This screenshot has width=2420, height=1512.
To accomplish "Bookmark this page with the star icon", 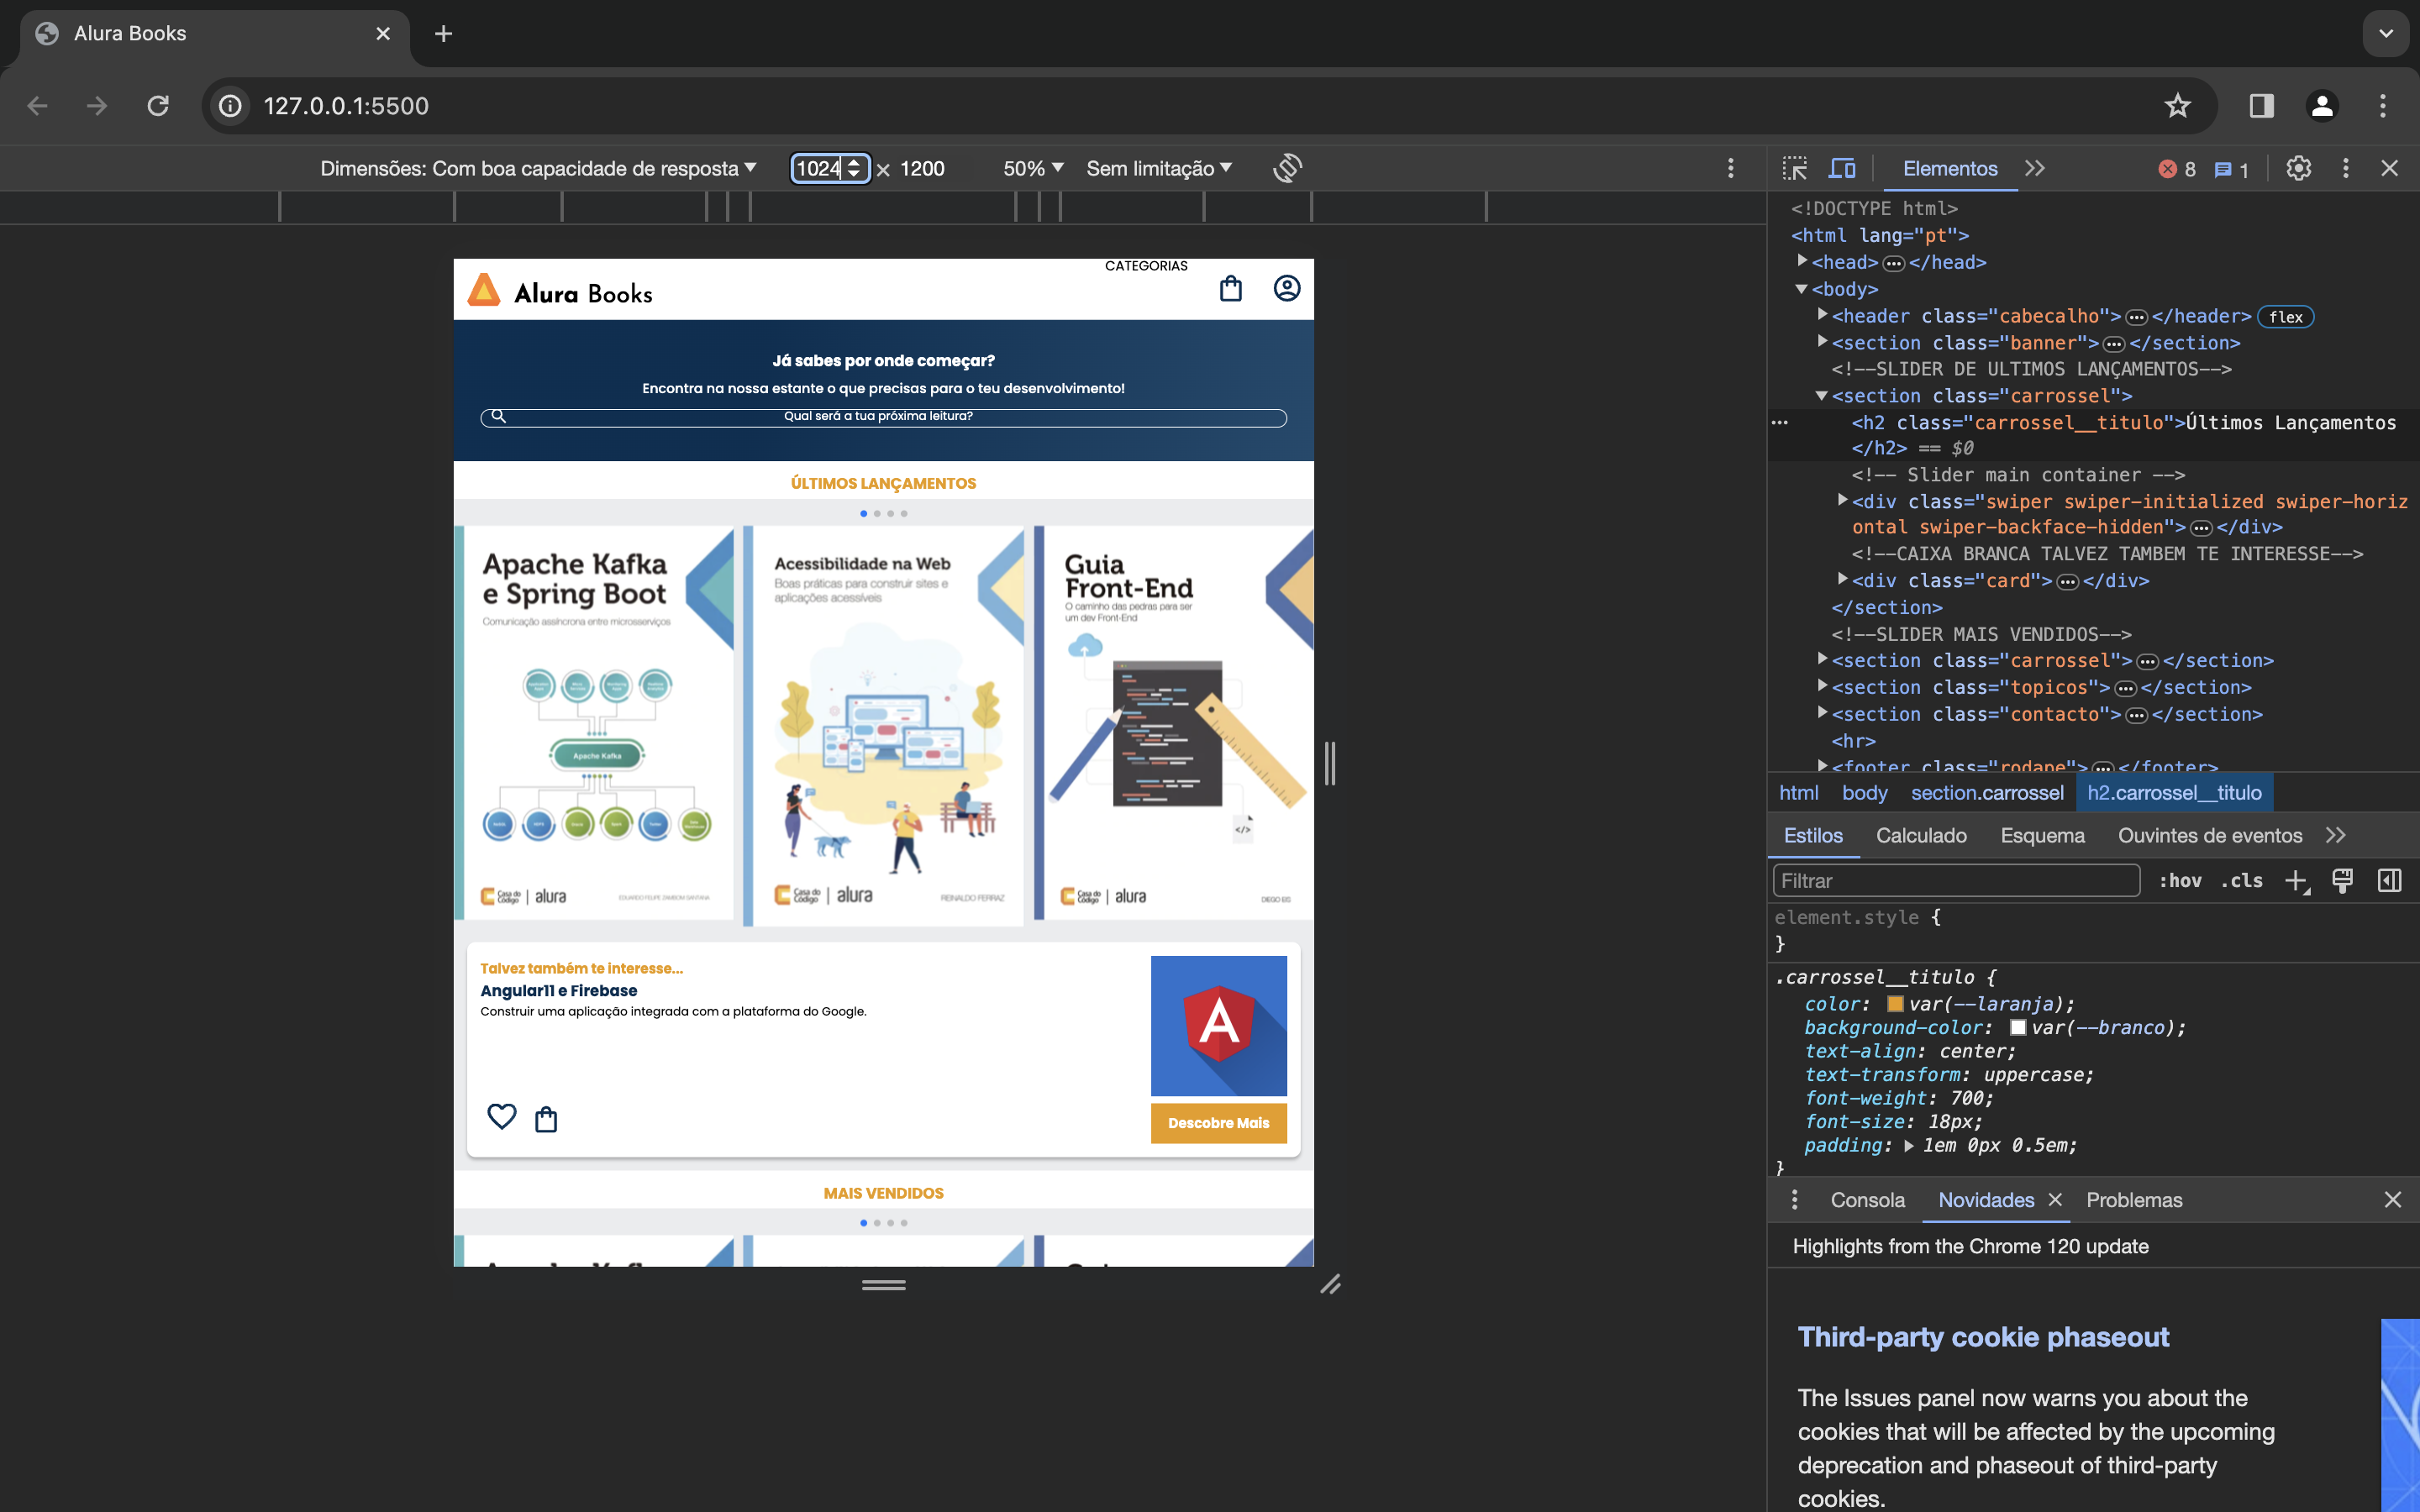I will point(2177,106).
